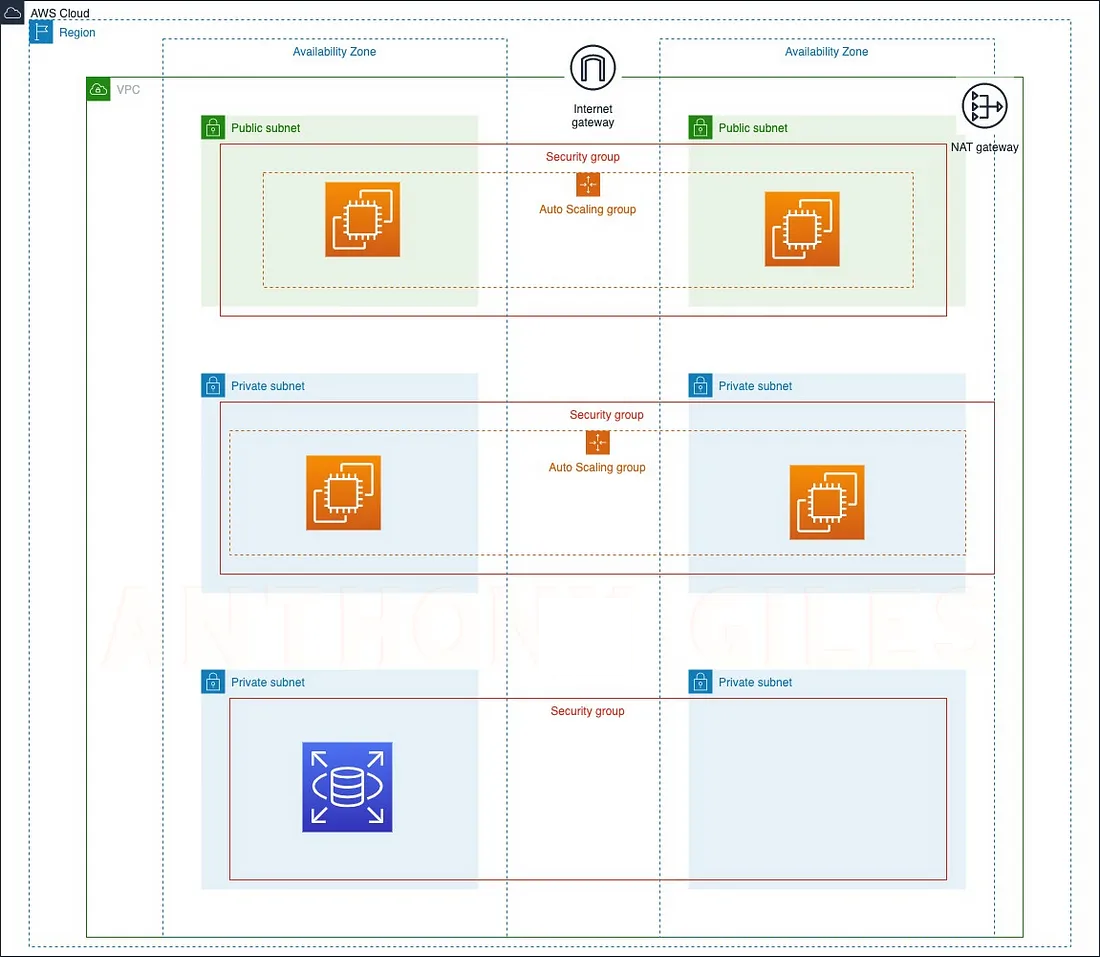The width and height of the screenshot is (1100, 957).
Task: Click the upper Auto Scaling group icon
Action: pos(587,185)
